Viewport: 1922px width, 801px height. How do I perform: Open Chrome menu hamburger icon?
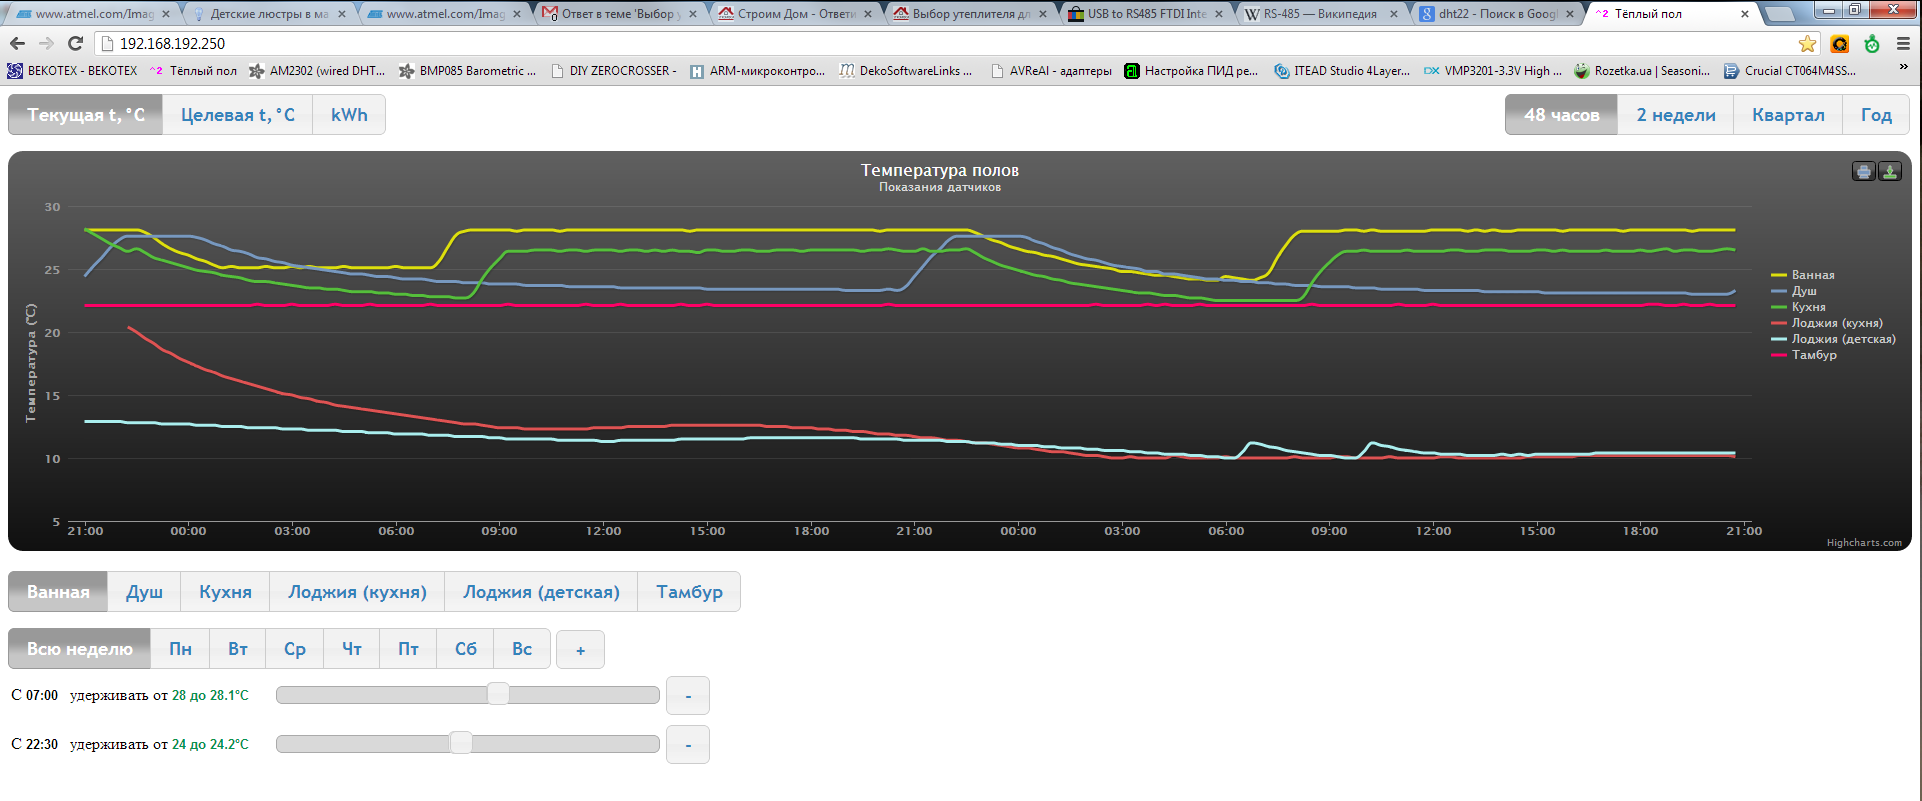point(1903,43)
